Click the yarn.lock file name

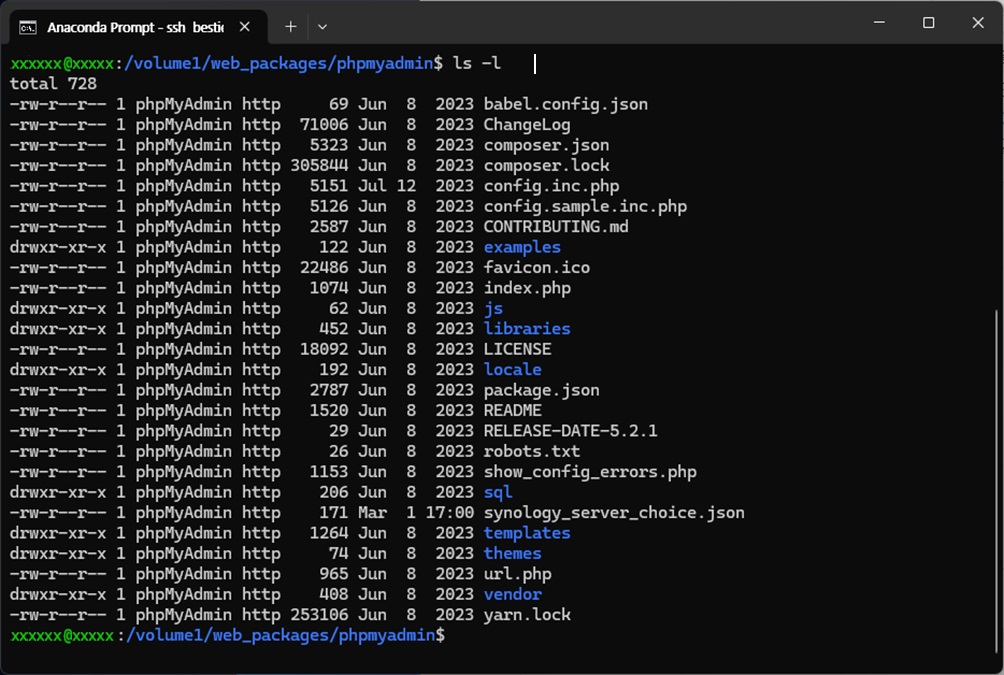coord(527,615)
